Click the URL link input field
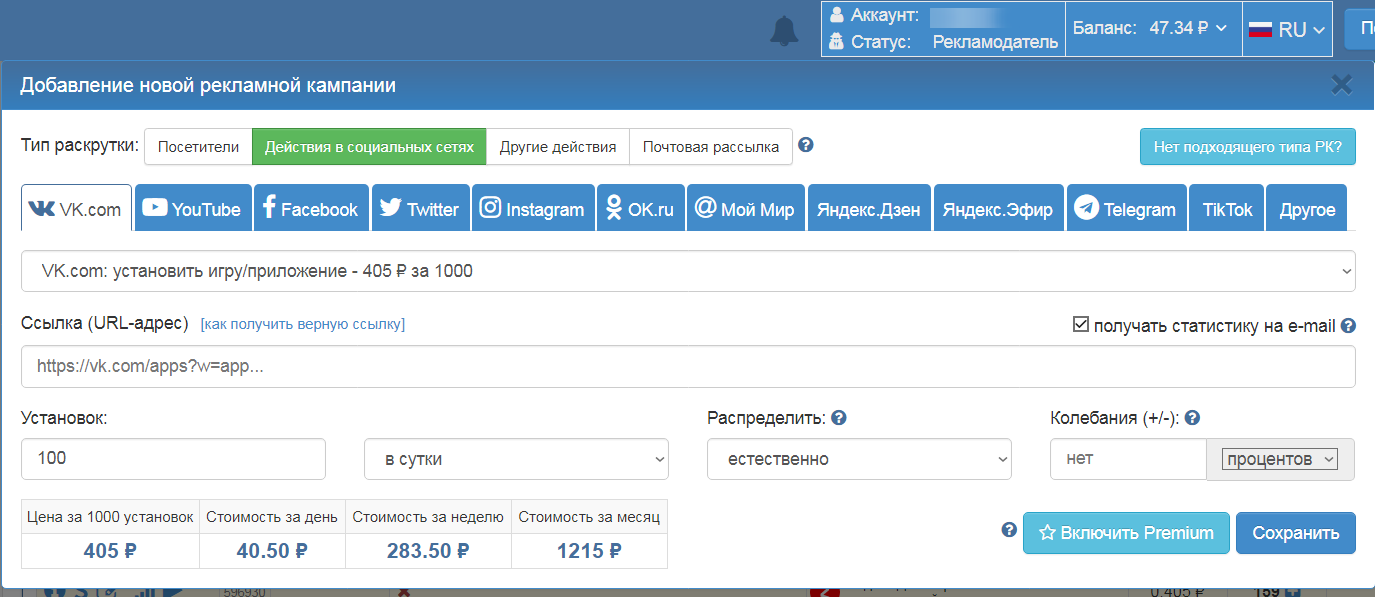The image size is (1375, 597). point(688,366)
